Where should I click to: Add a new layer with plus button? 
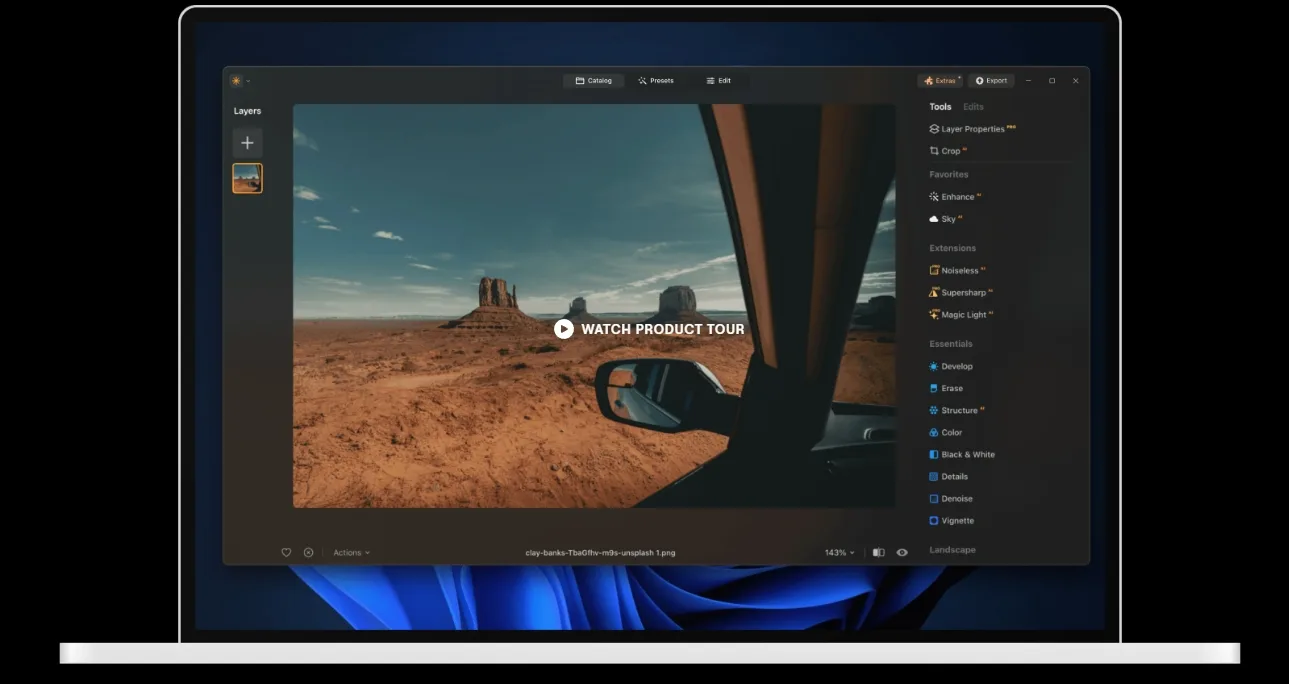[x=247, y=143]
